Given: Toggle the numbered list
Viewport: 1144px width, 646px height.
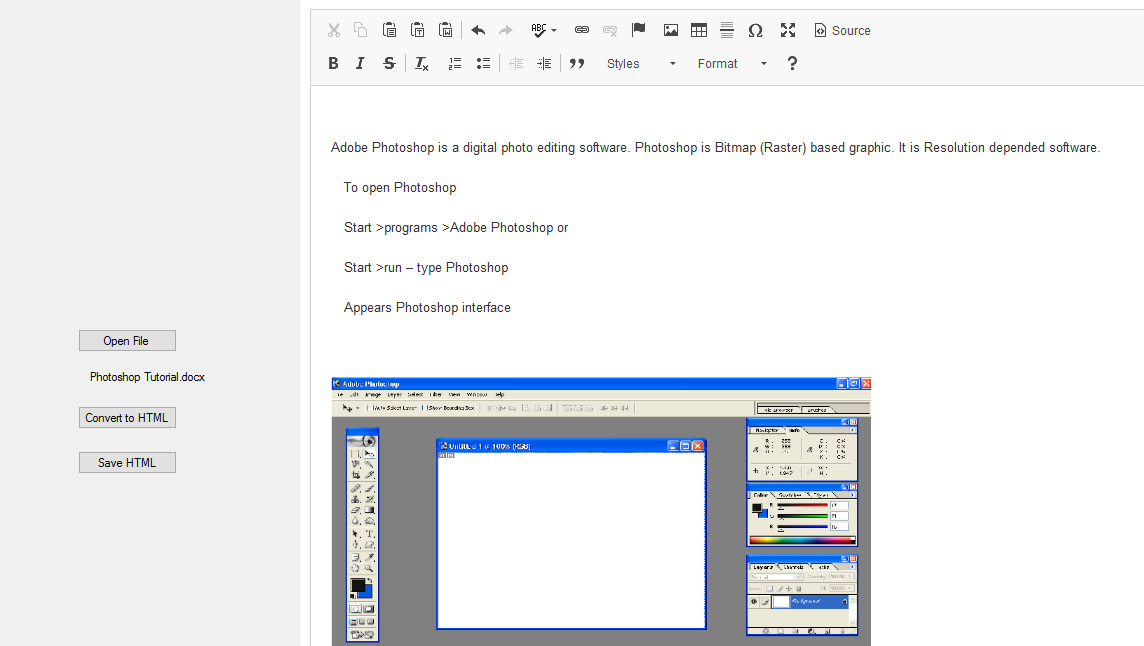Looking at the screenshot, I should pos(455,64).
